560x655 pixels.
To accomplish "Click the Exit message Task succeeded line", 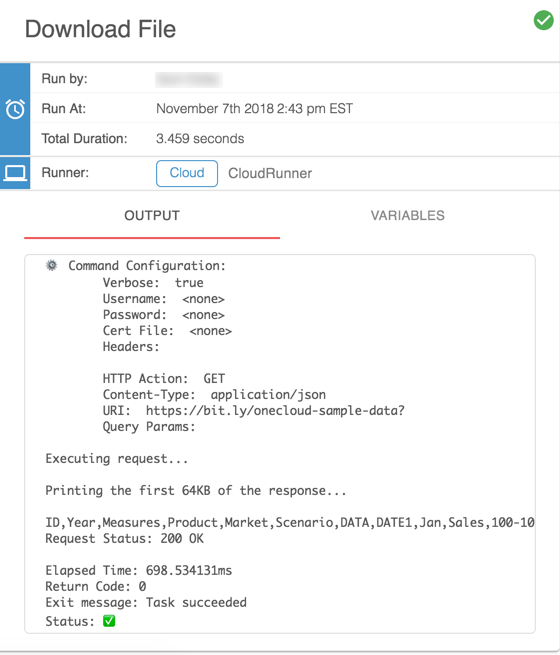I will (146, 602).
